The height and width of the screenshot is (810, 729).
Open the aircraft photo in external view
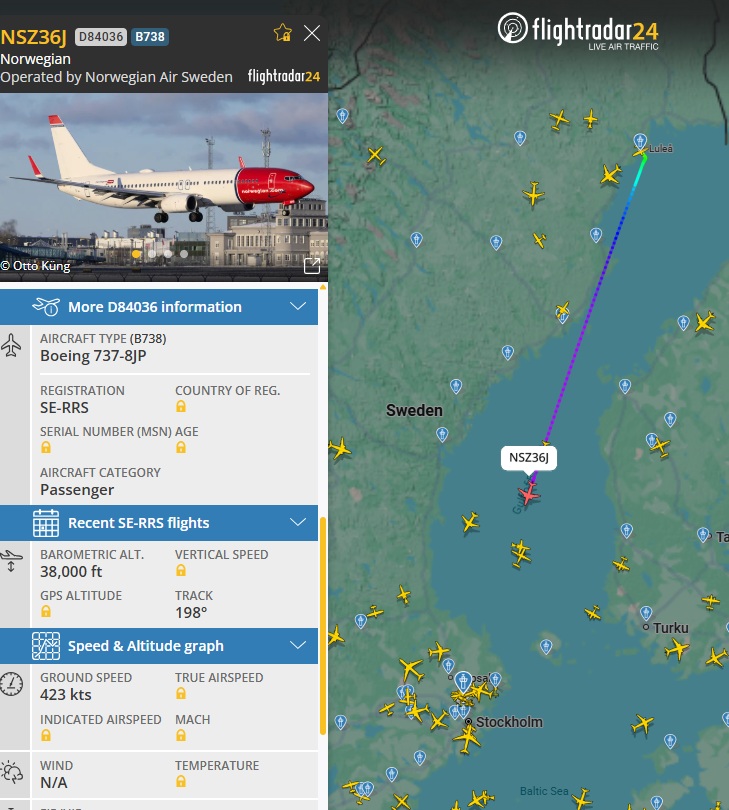(x=312, y=266)
